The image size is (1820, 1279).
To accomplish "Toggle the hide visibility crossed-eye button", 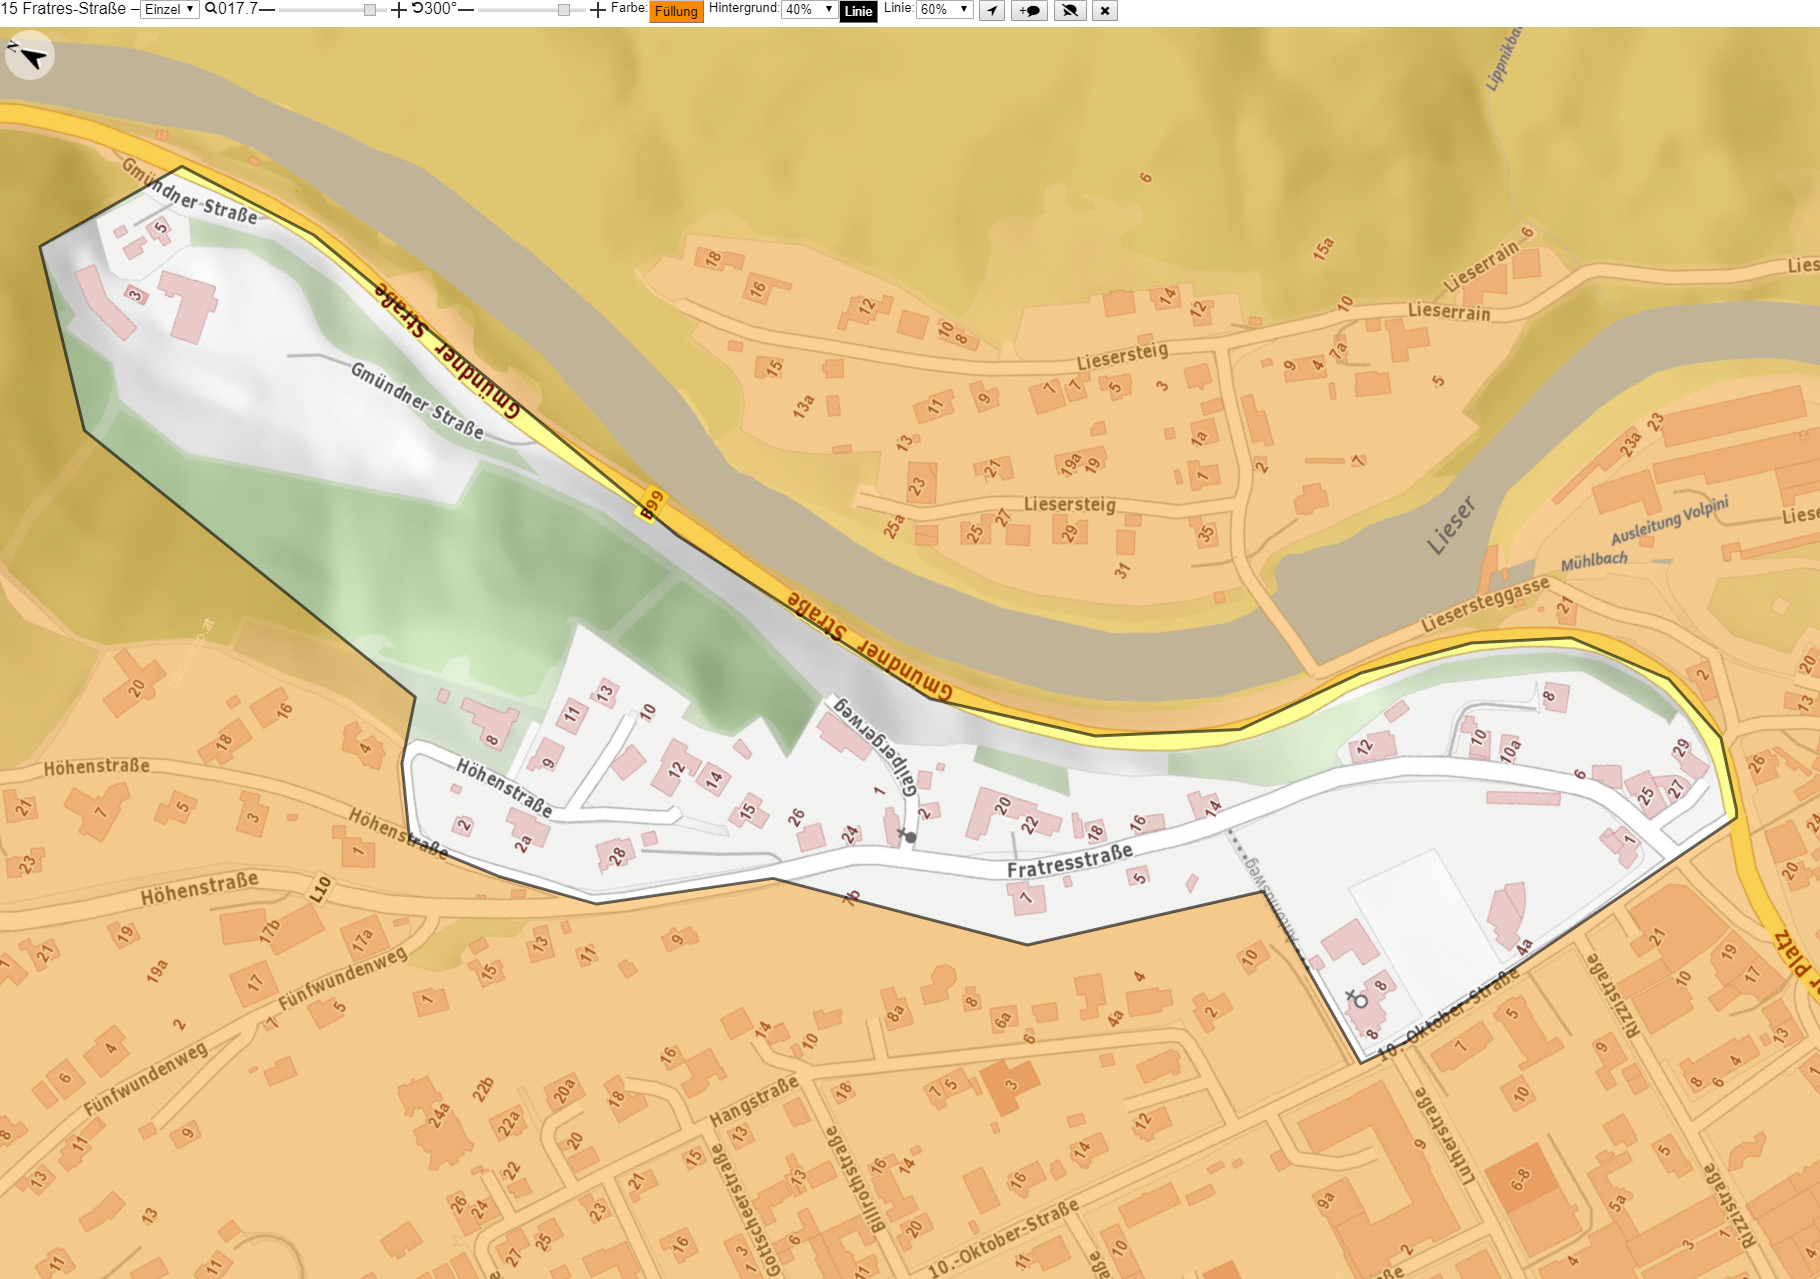I will (x=1071, y=11).
